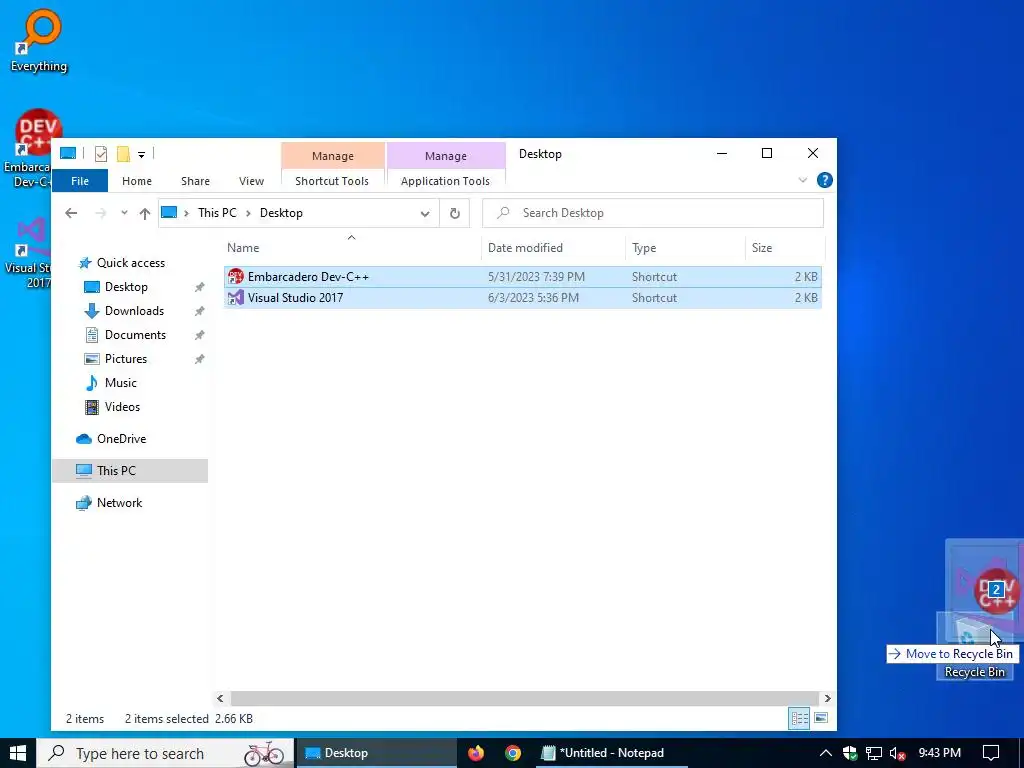Open recent locations dropdown arrow

[124, 213]
